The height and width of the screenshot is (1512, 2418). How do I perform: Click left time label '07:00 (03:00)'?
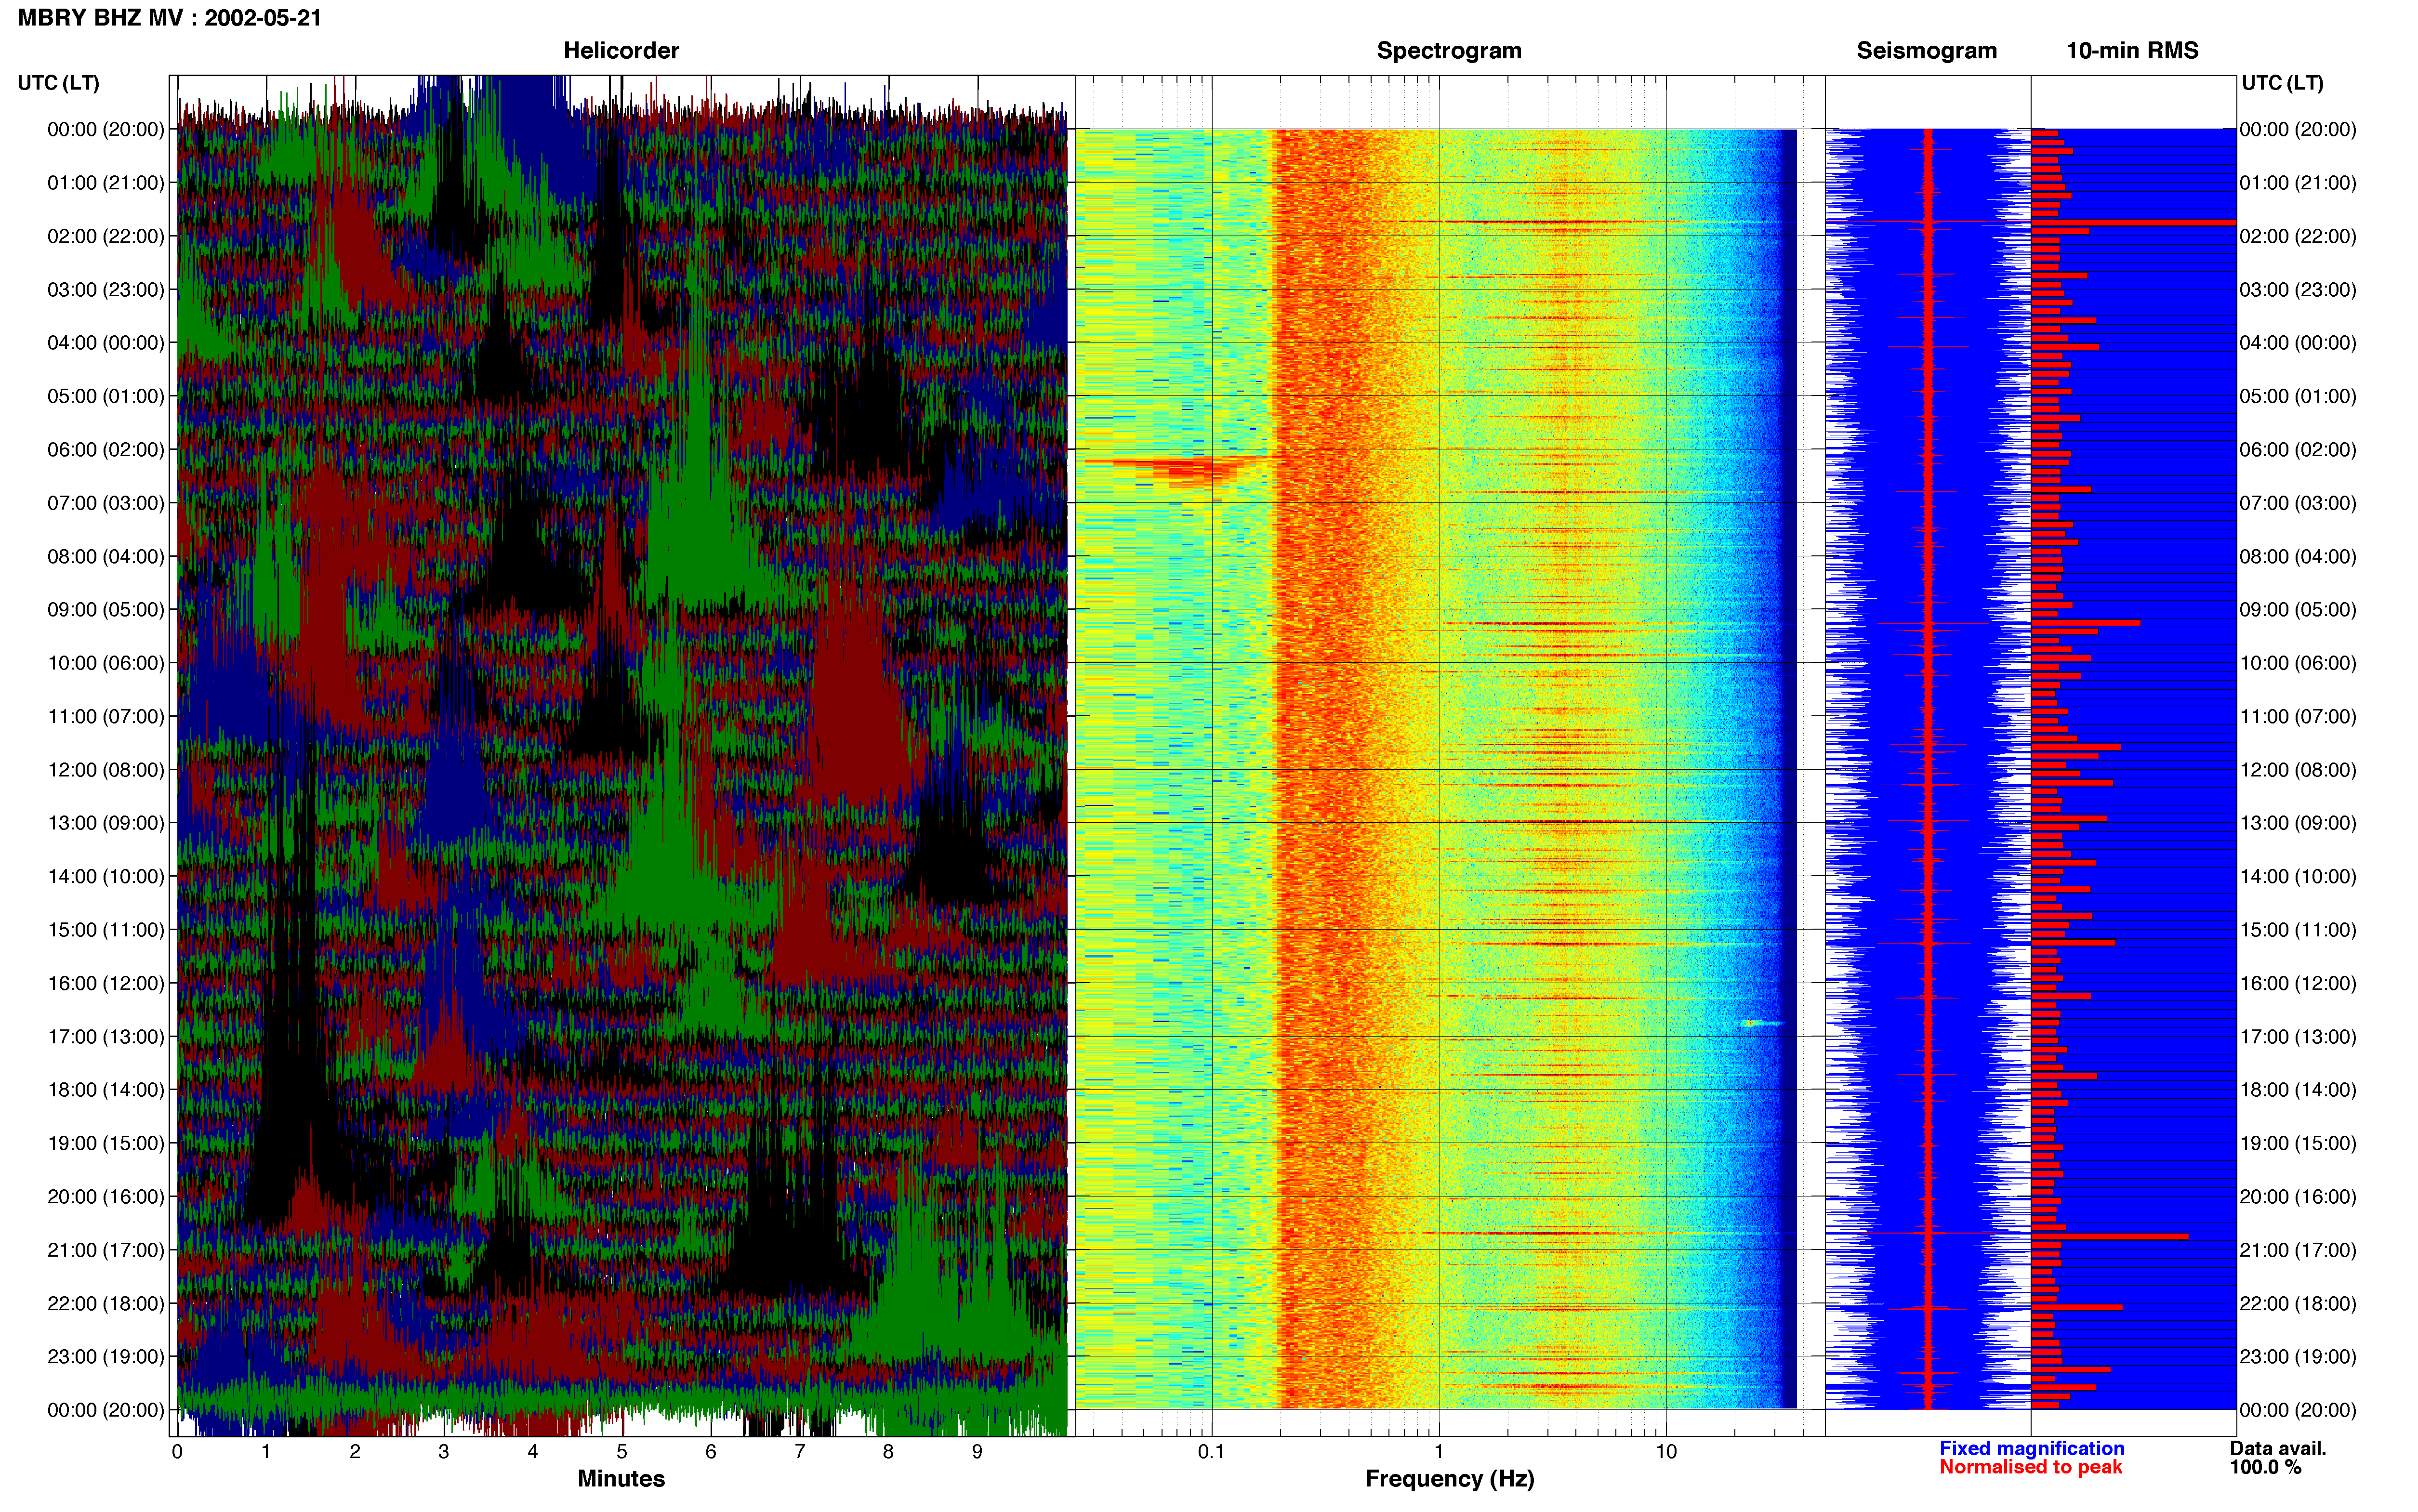(106, 503)
